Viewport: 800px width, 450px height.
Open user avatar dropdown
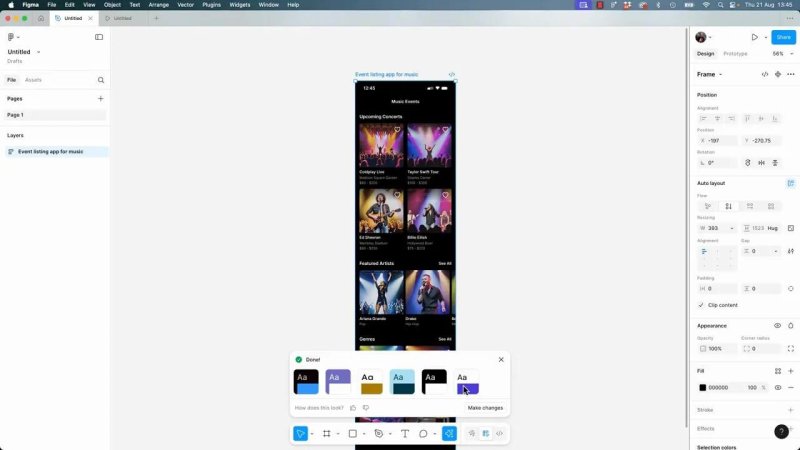coord(710,37)
